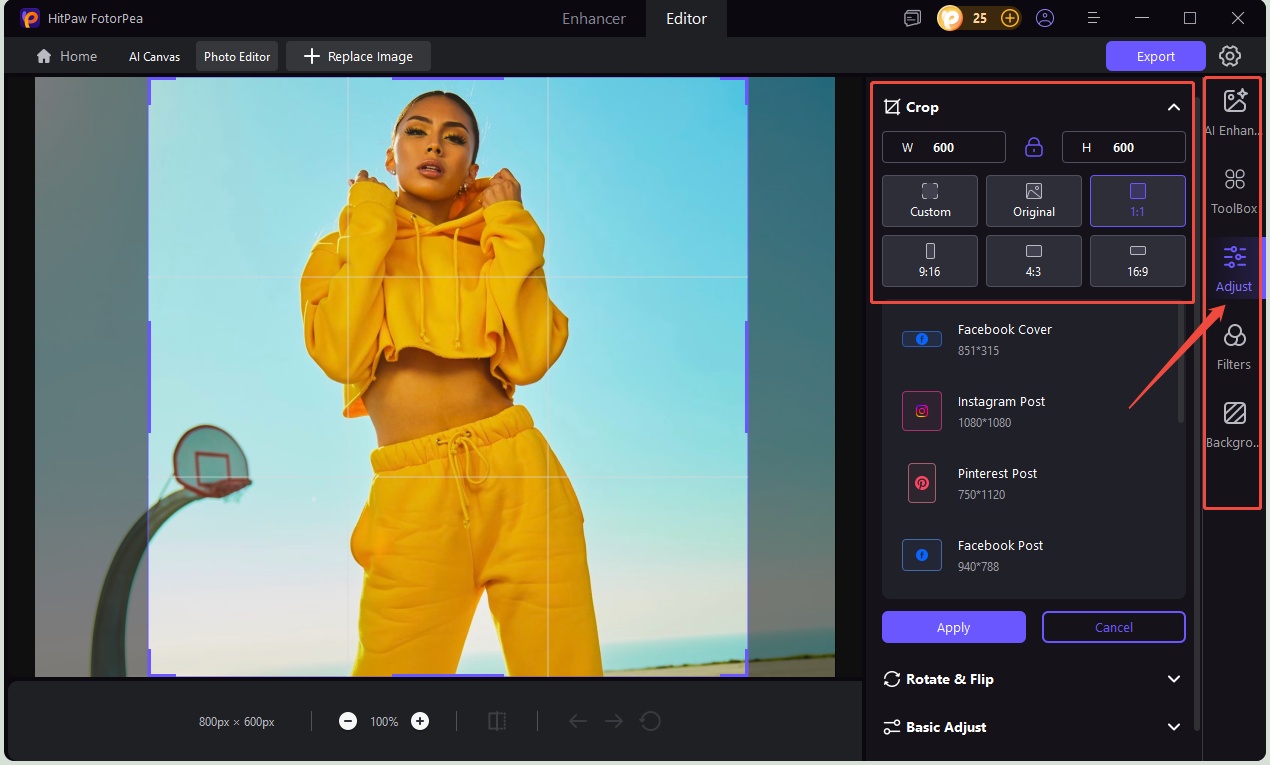Click the Pinterest Post preset icon

(x=921, y=483)
